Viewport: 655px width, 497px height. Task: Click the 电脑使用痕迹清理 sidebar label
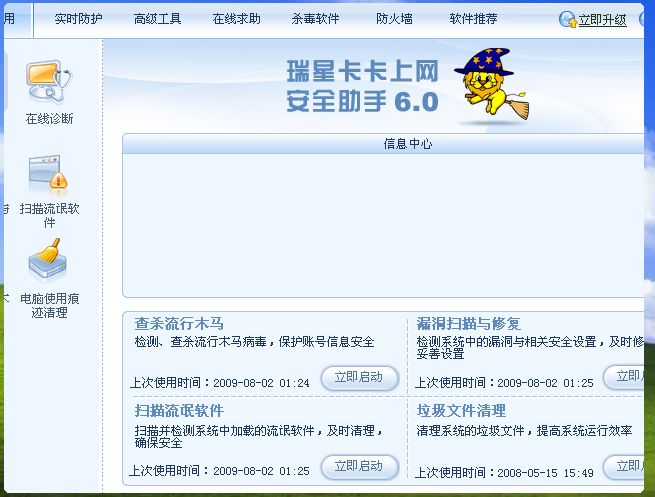tap(49, 306)
